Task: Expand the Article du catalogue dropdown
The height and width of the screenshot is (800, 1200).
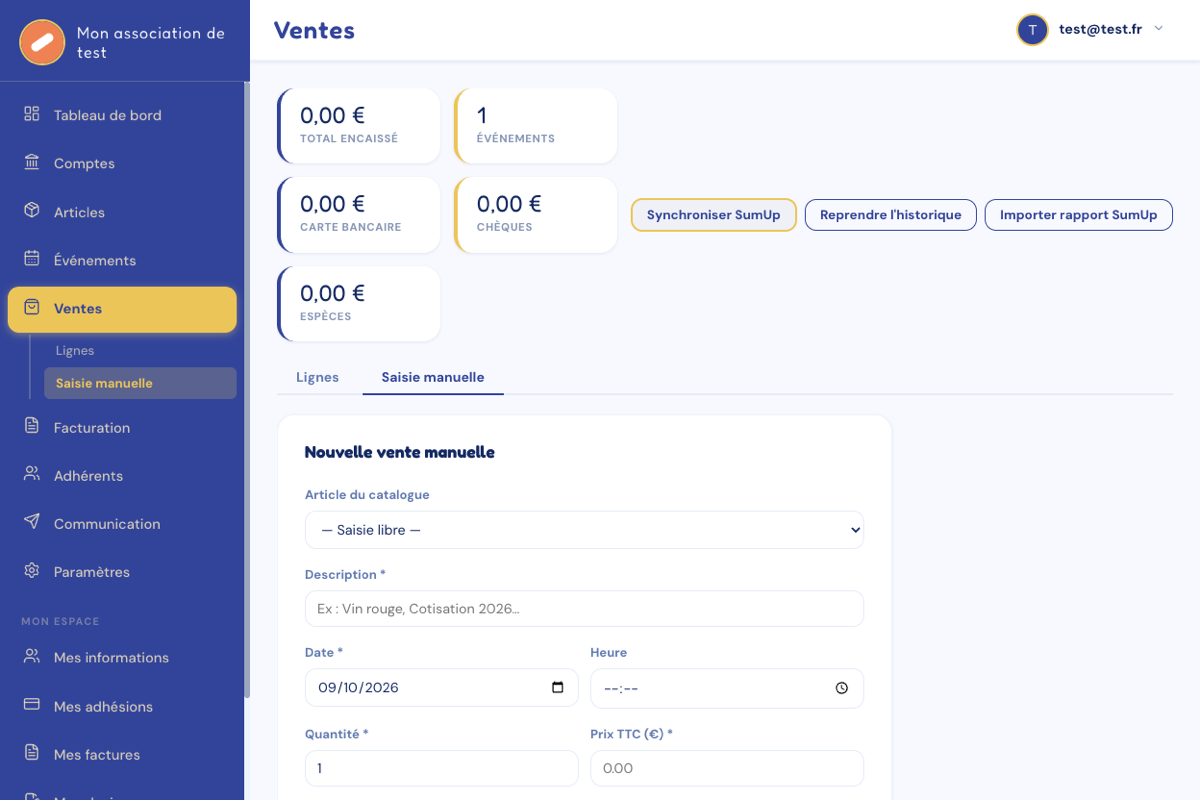Action: click(x=584, y=530)
